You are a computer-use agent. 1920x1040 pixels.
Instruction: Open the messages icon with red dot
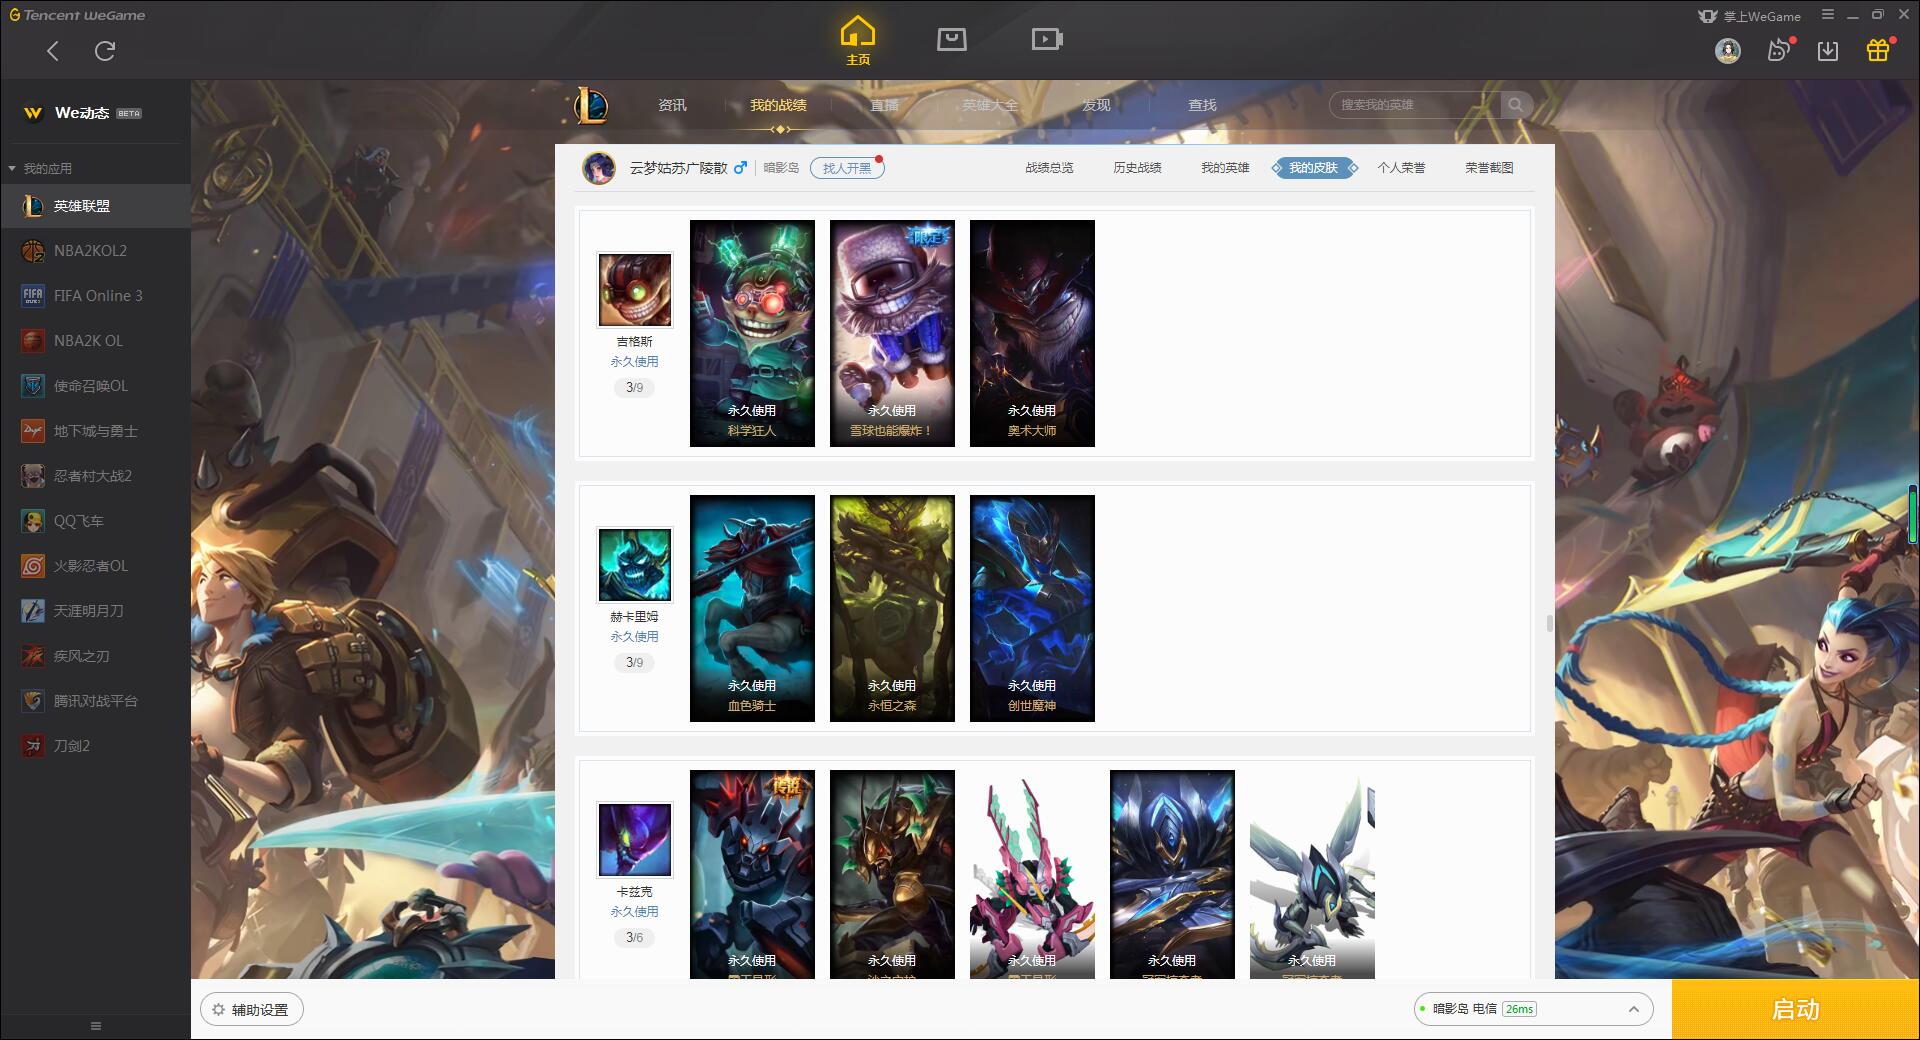[1780, 50]
